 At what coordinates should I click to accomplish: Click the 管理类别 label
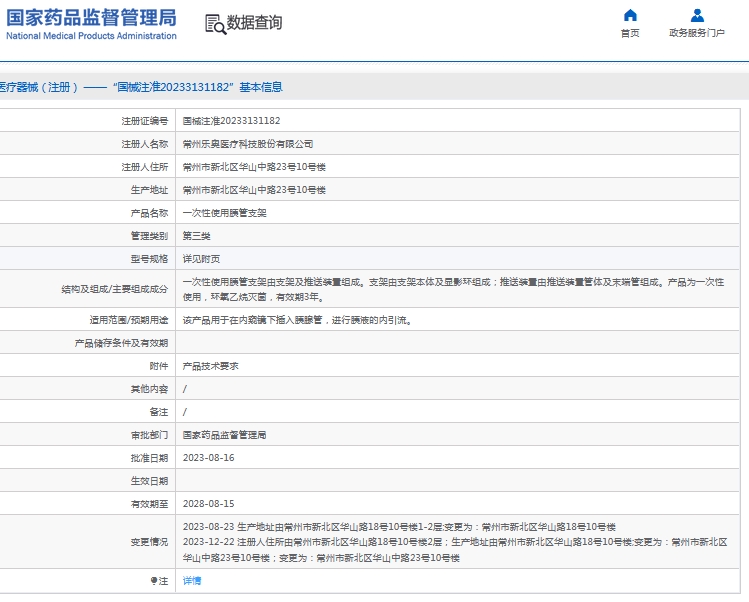tap(150, 236)
